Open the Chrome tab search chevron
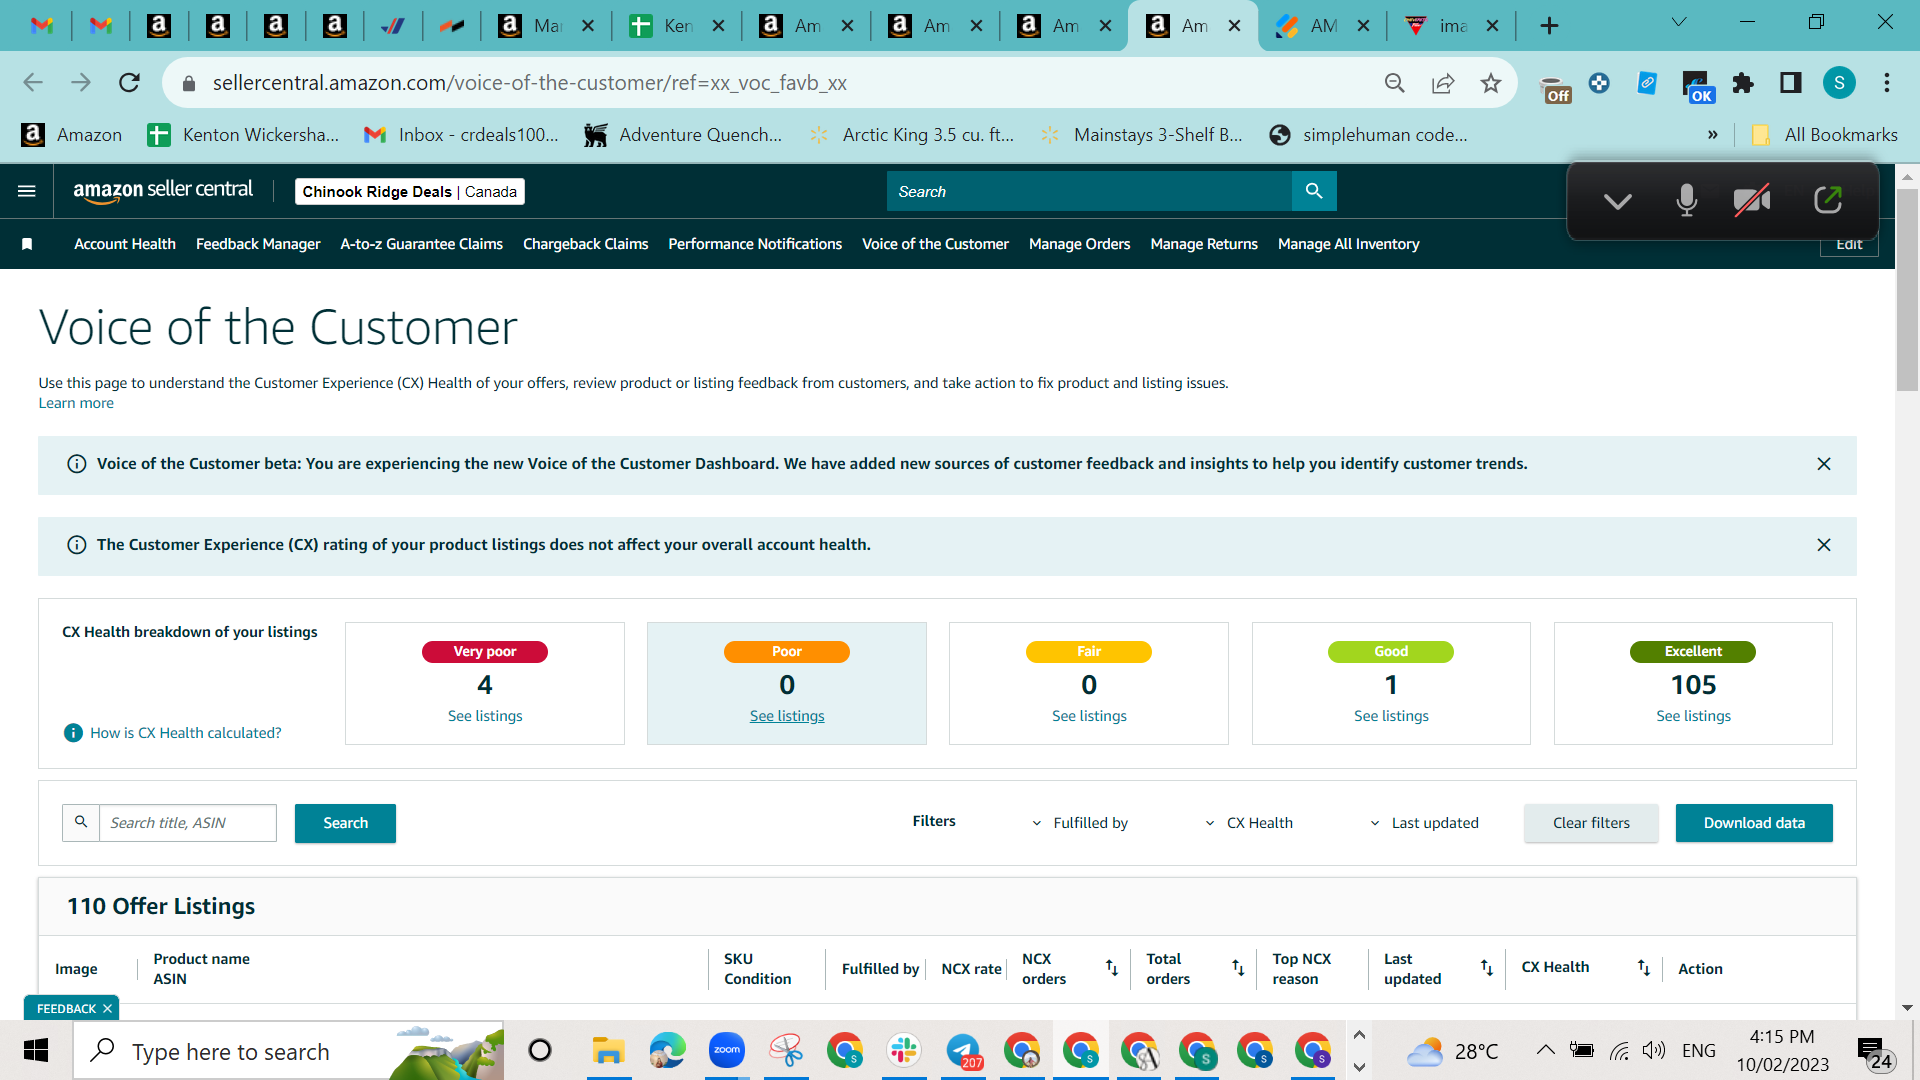The image size is (1920, 1080). [x=1679, y=22]
